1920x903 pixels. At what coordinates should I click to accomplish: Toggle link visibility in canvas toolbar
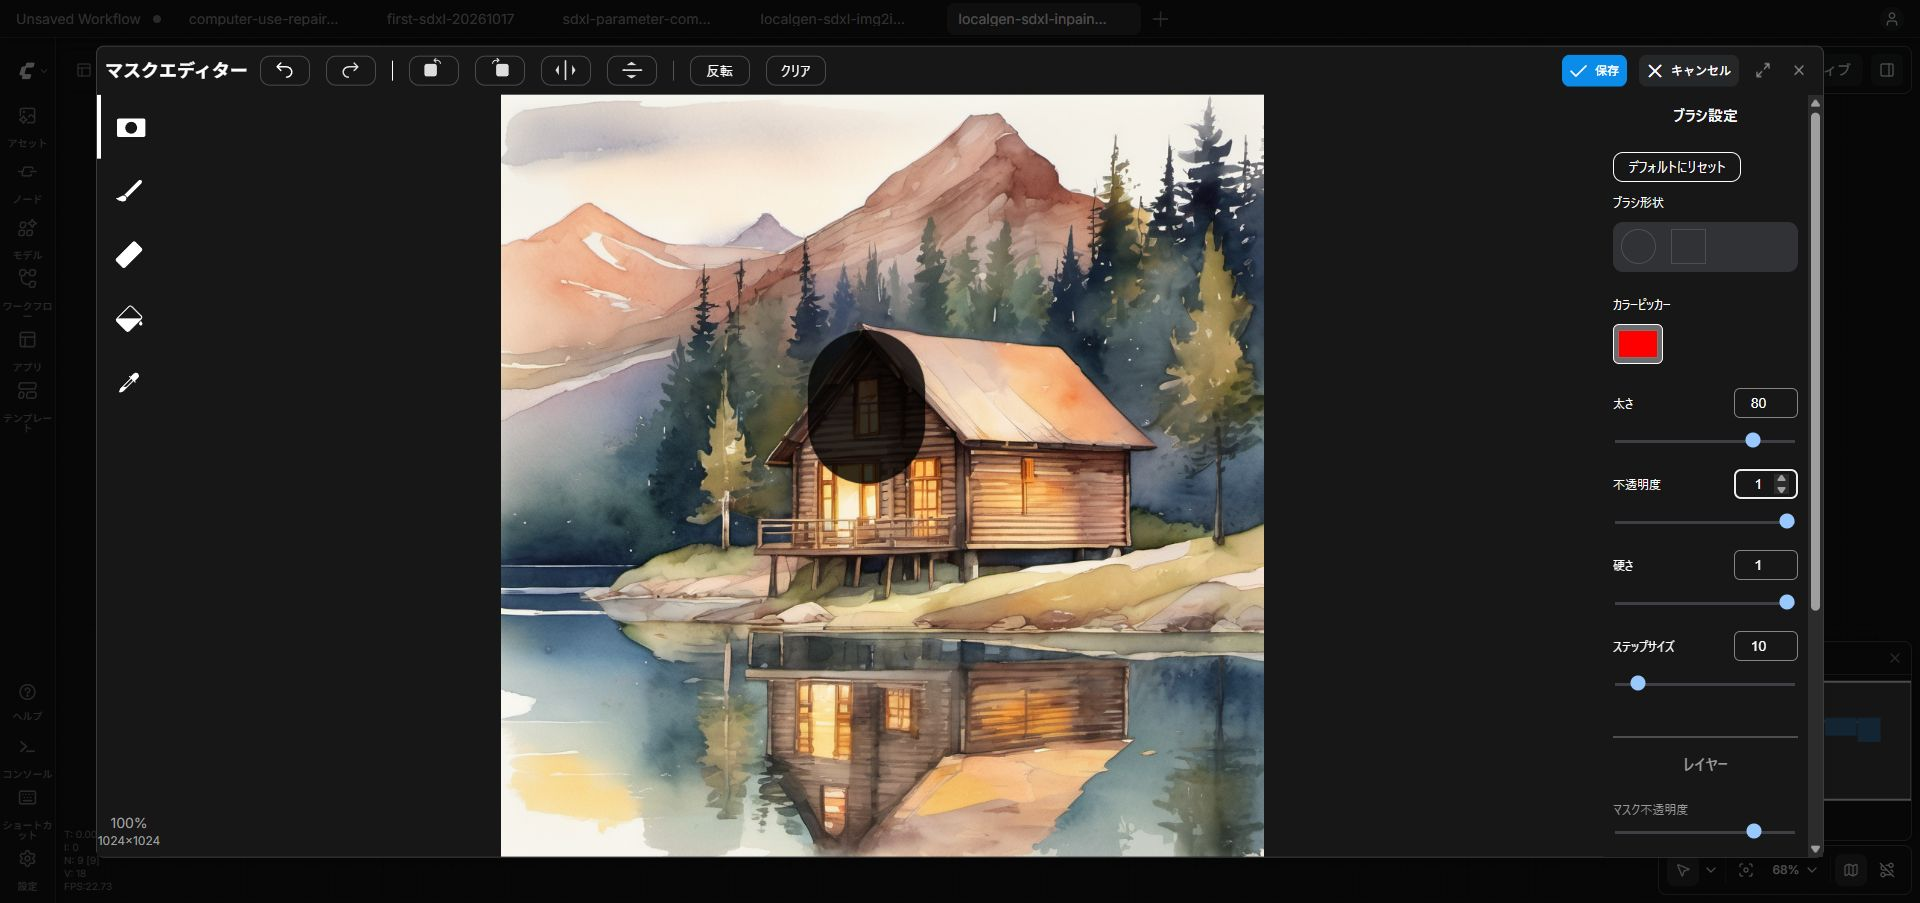[x=1887, y=870]
